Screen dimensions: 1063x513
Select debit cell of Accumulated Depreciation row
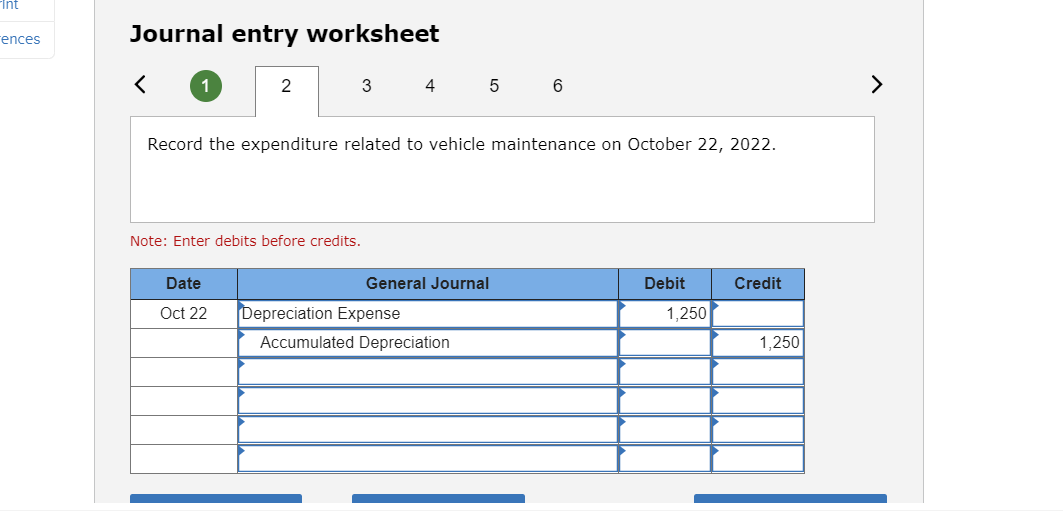[664, 343]
